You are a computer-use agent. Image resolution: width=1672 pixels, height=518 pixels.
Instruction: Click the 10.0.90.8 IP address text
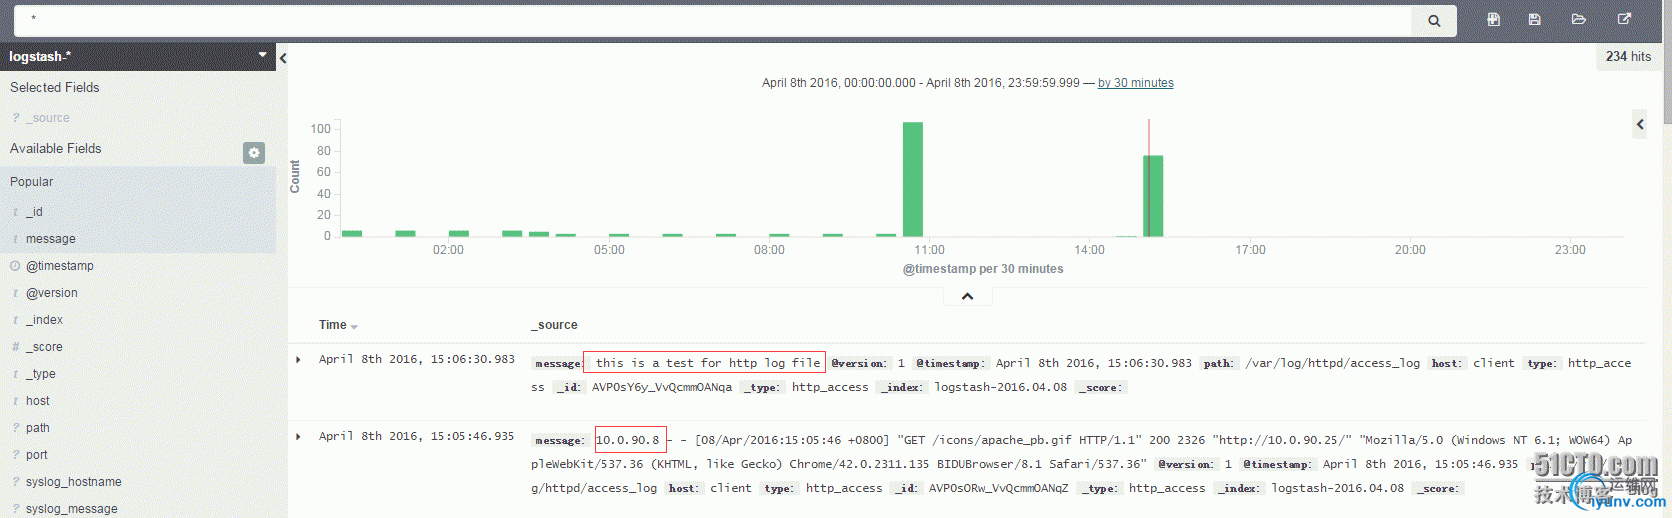pyautogui.click(x=628, y=440)
